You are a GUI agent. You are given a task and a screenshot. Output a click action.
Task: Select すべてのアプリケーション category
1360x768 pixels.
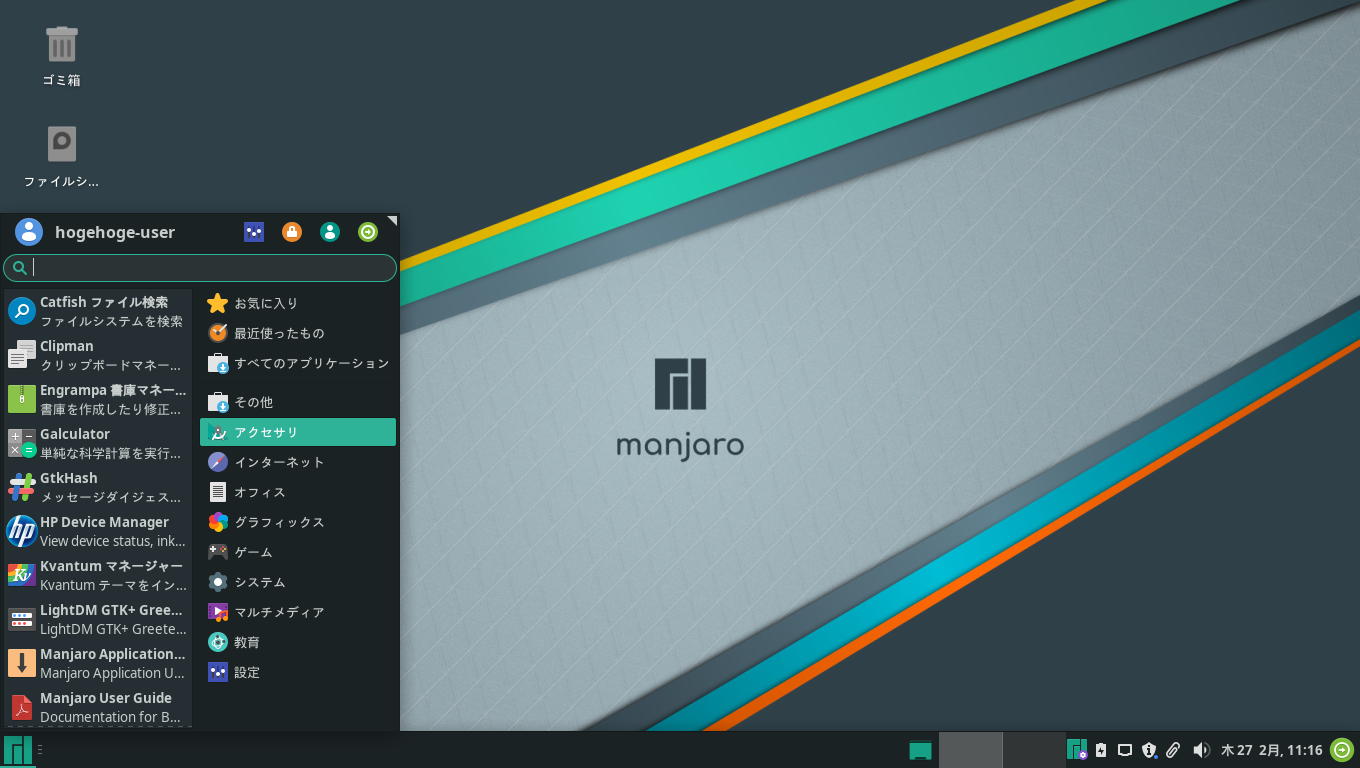pyautogui.click(x=298, y=363)
